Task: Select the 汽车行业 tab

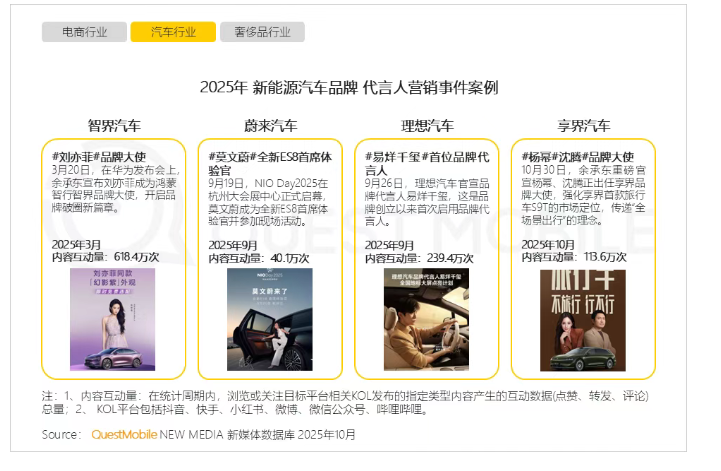Action: [172, 32]
